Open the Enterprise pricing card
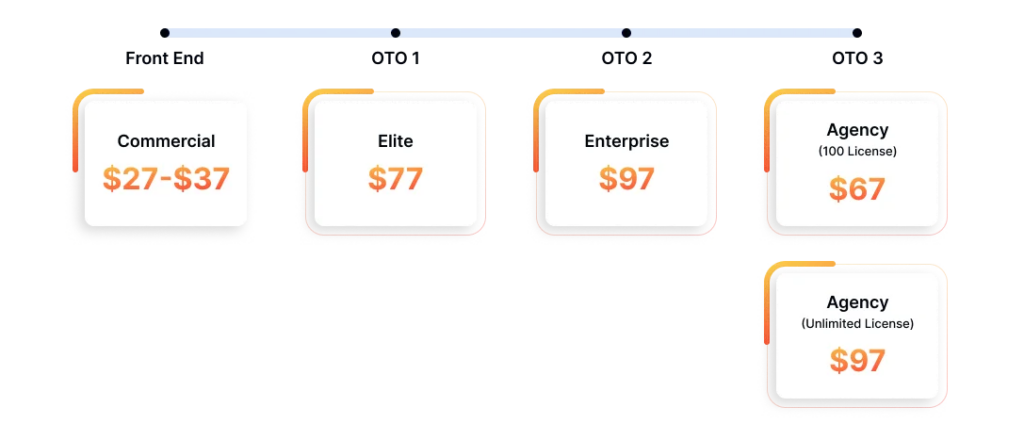1024x440 pixels. pyautogui.click(x=626, y=164)
